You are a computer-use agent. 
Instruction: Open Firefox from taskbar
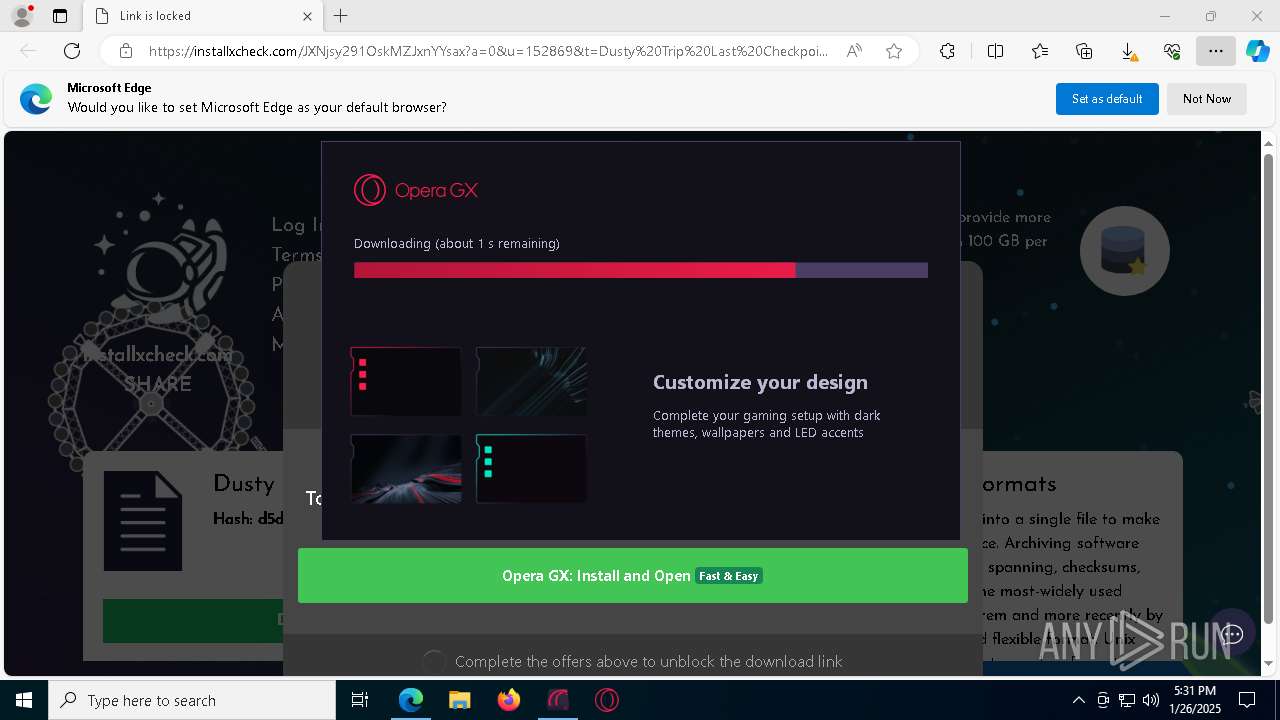[x=508, y=700]
